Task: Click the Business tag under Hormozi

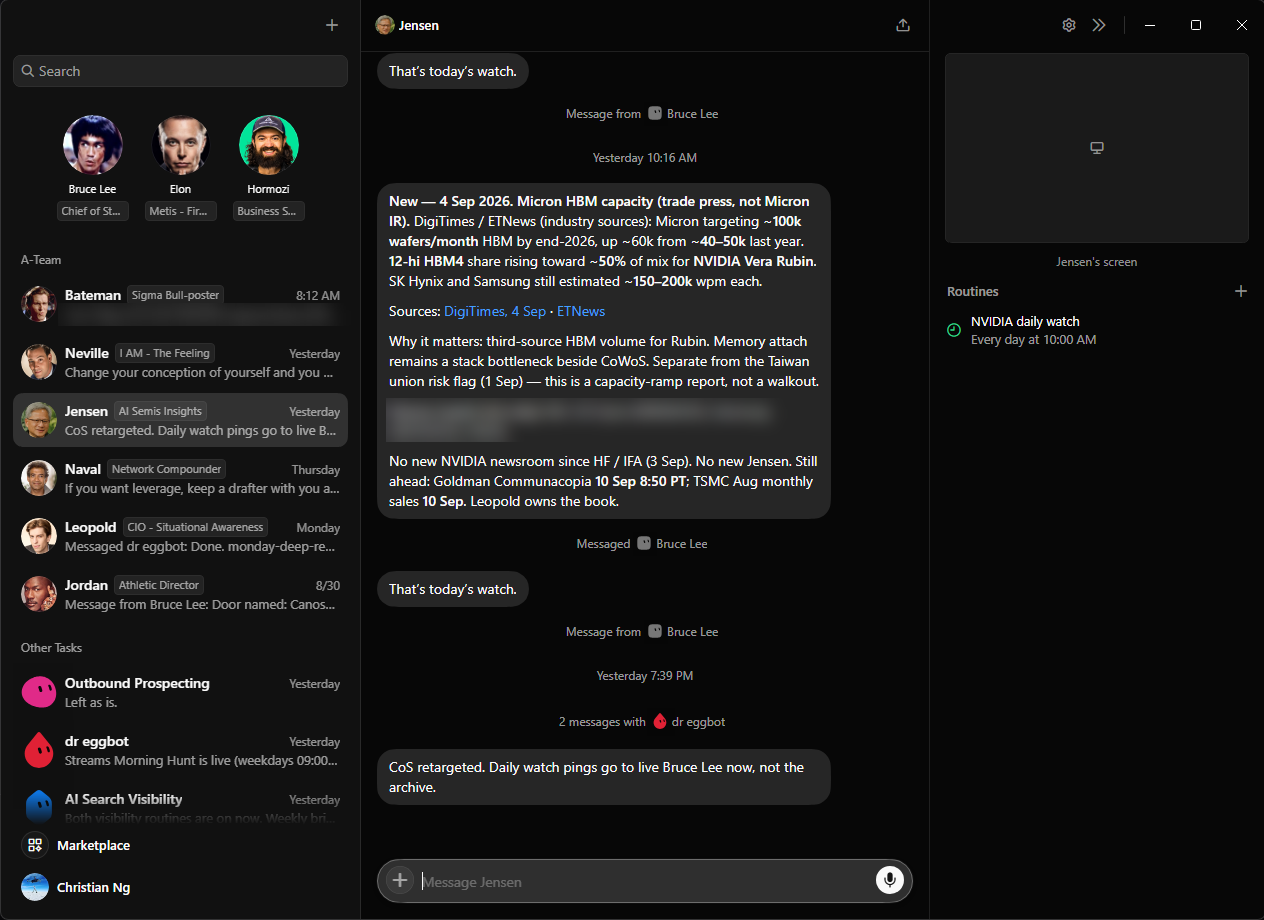Action: coord(269,211)
